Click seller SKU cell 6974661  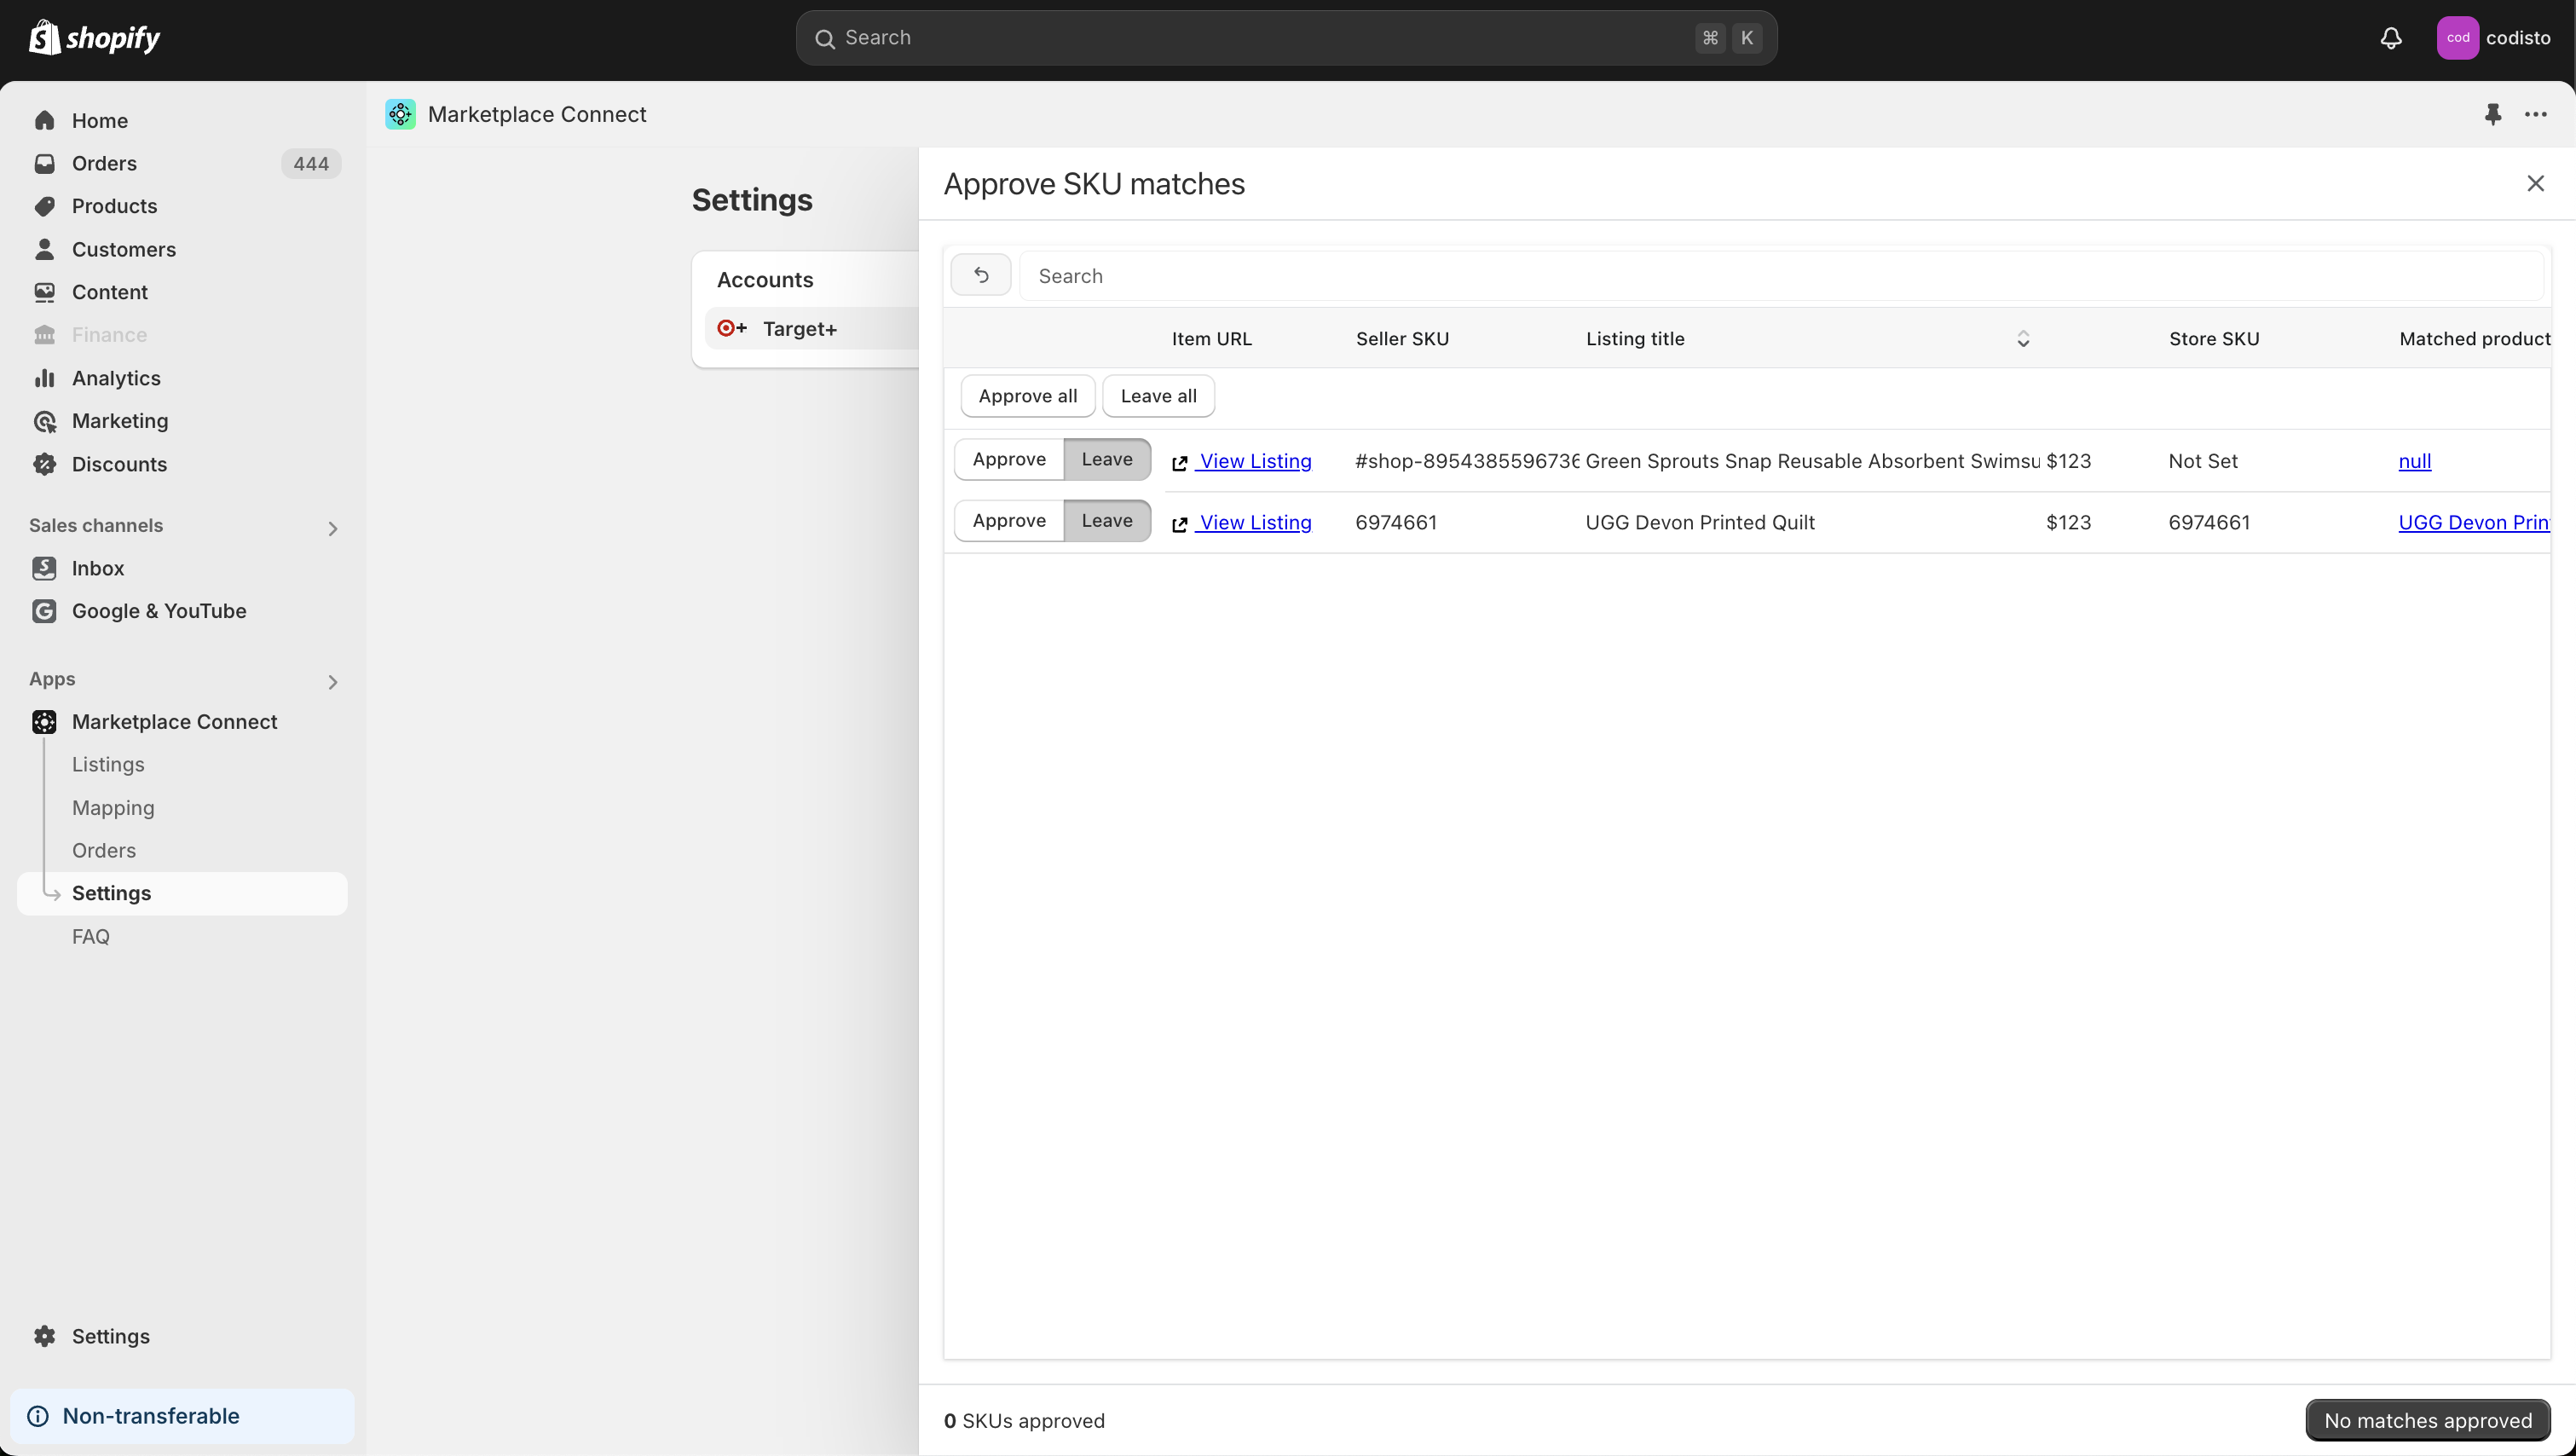(1396, 522)
